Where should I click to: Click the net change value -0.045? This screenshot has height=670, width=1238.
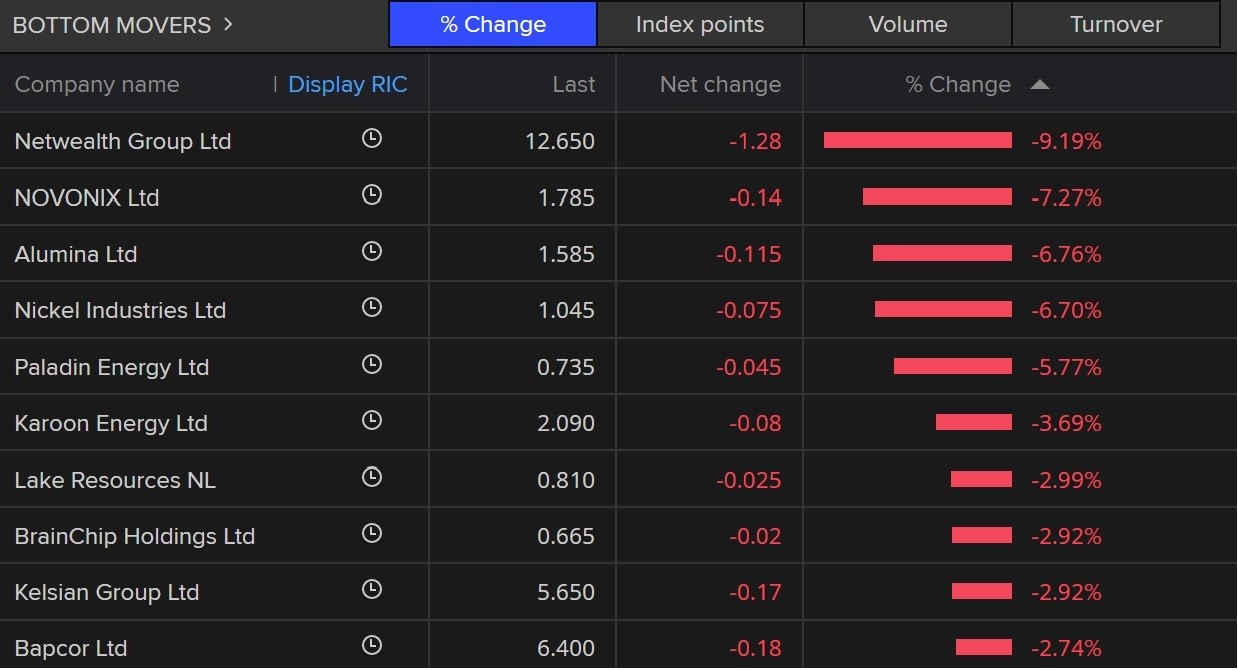(x=749, y=367)
